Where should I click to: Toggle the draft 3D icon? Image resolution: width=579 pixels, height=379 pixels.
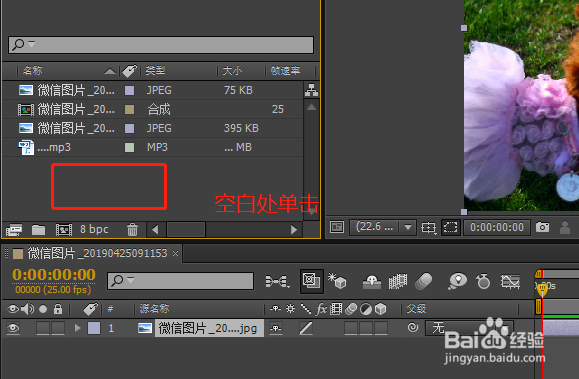[x=337, y=281]
